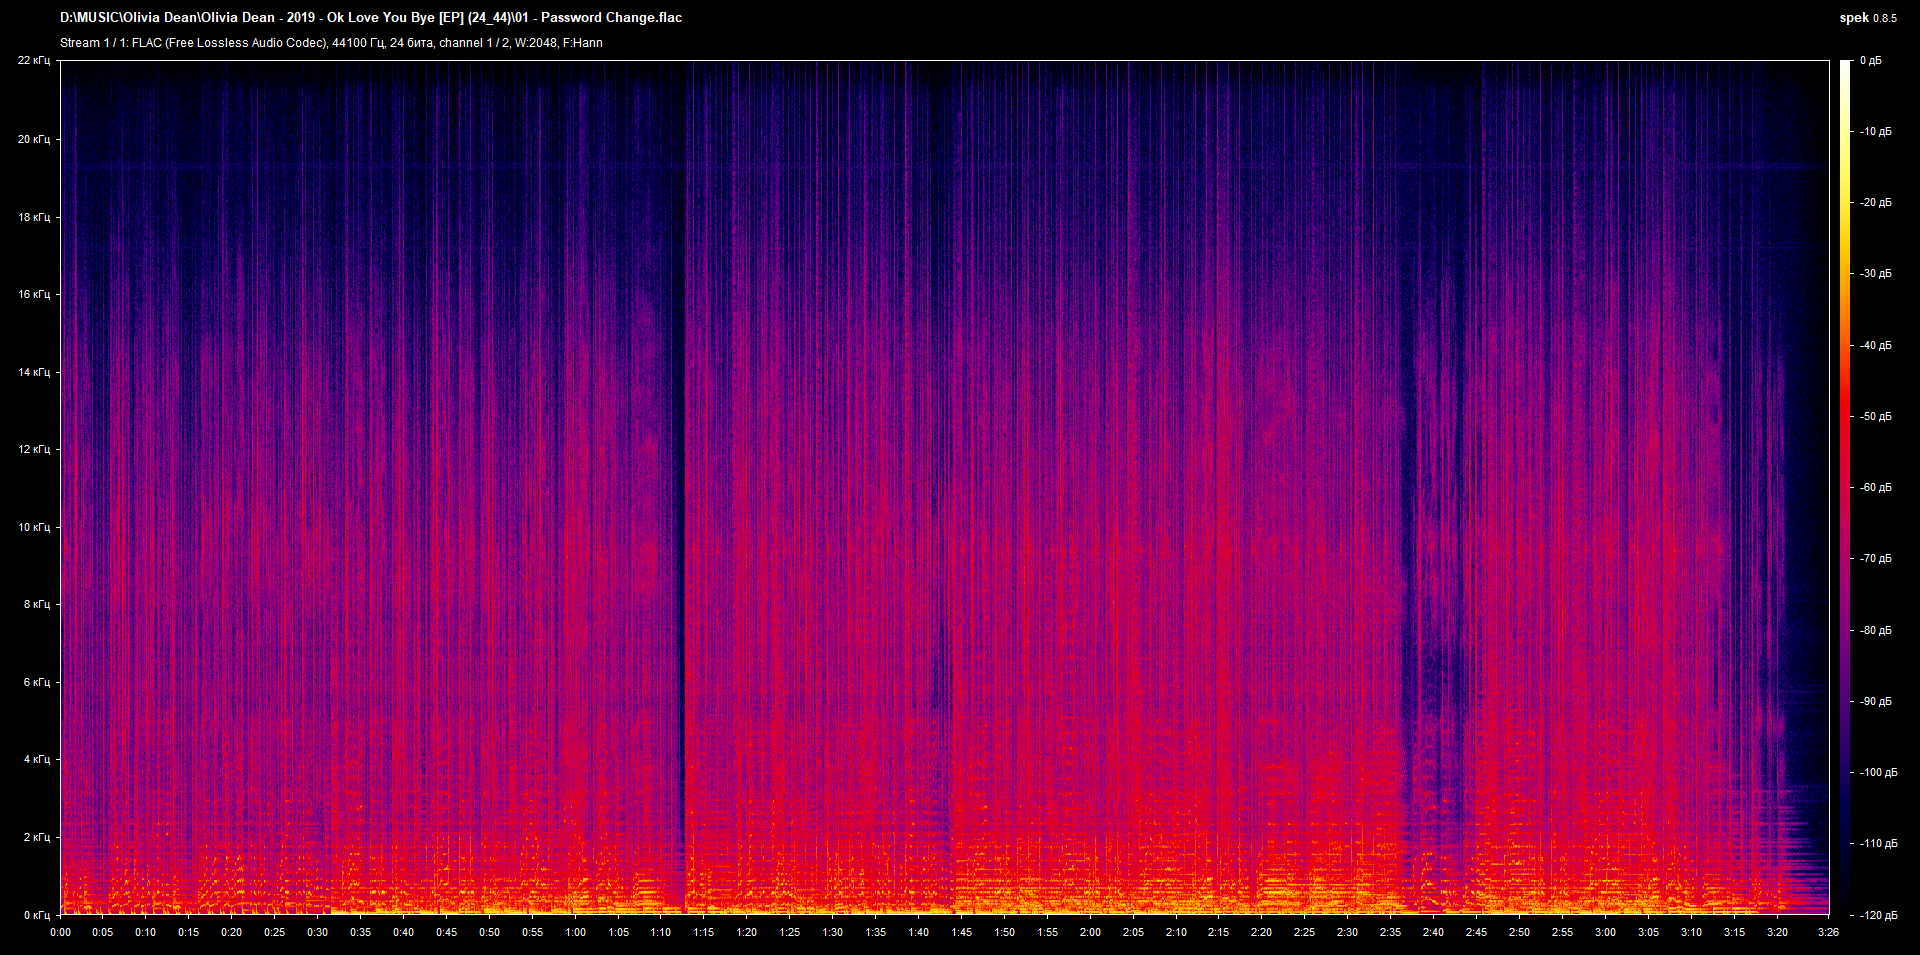The width and height of the screenshot is (1920, 955).
Task: Click the '0:30' time axis label
Action: coord(317,932)
